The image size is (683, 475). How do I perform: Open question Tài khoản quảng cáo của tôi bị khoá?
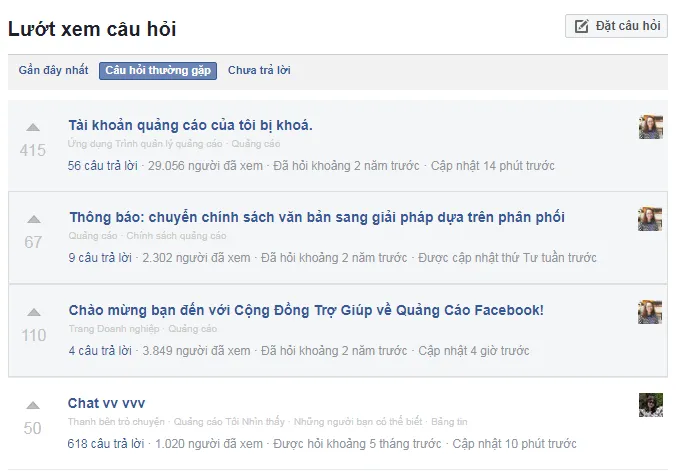[190, 126]
